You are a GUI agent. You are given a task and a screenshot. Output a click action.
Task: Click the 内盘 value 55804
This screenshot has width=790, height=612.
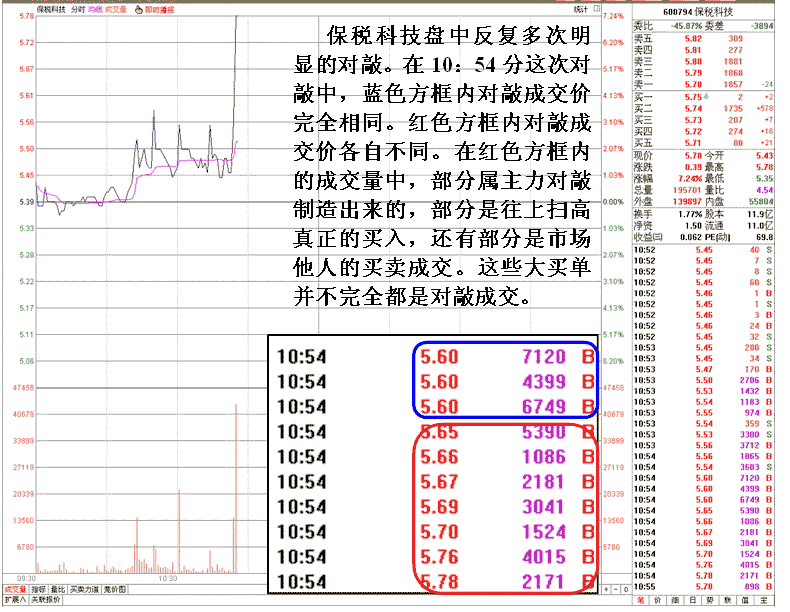(761, 201)
